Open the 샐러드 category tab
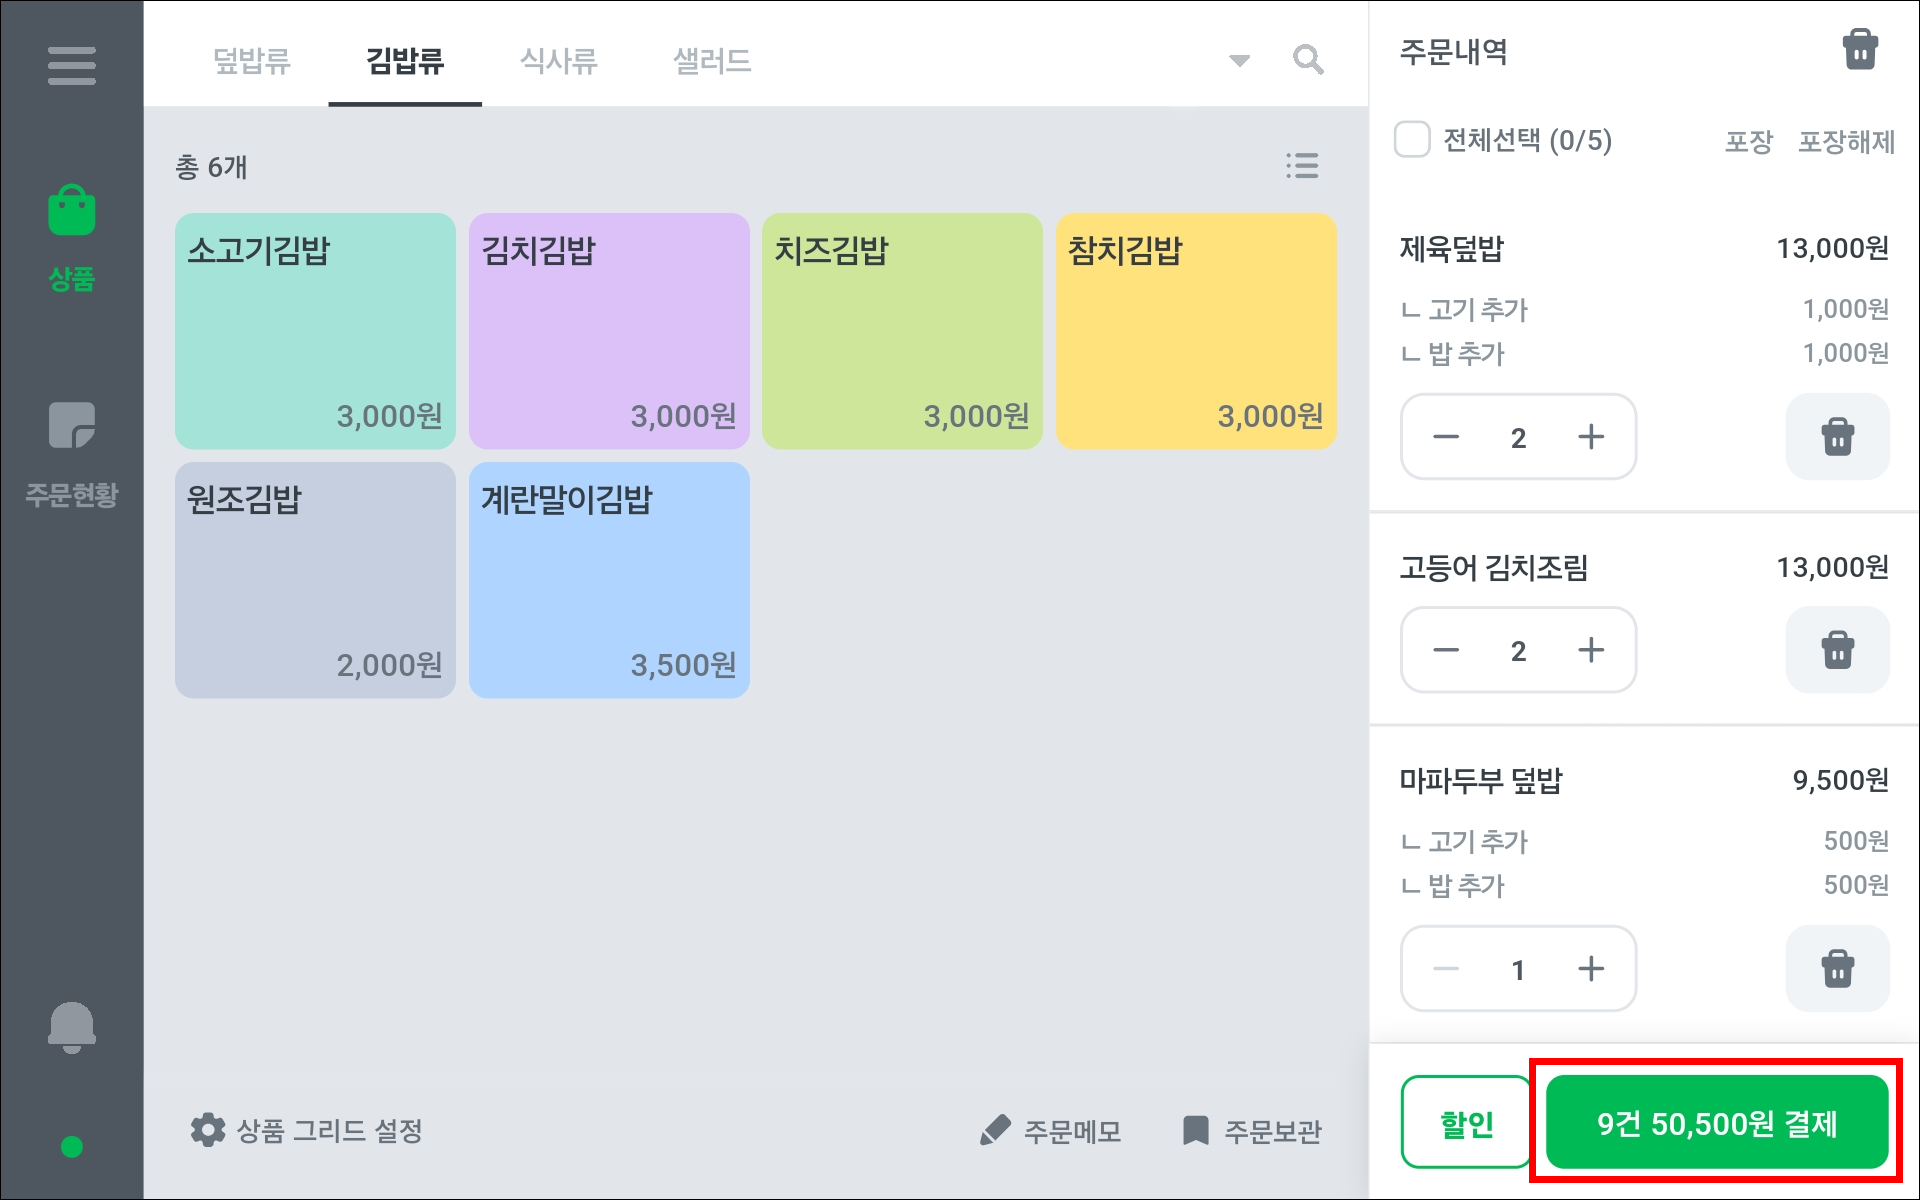1920x1200 pixels. (x=712, y=61)
